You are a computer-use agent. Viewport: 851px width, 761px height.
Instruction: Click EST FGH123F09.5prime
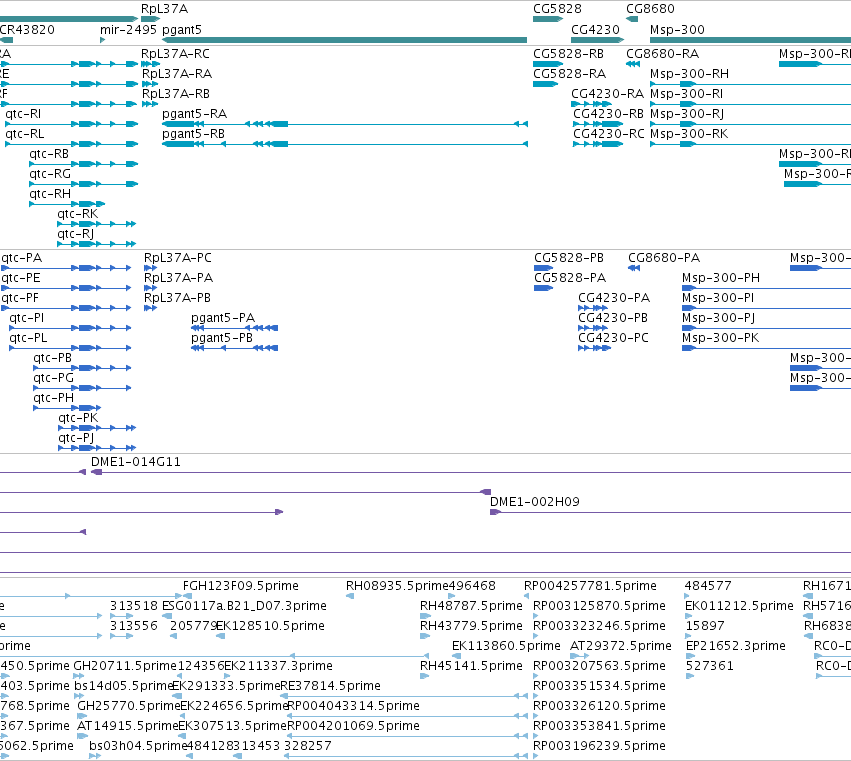pos(241,586)
